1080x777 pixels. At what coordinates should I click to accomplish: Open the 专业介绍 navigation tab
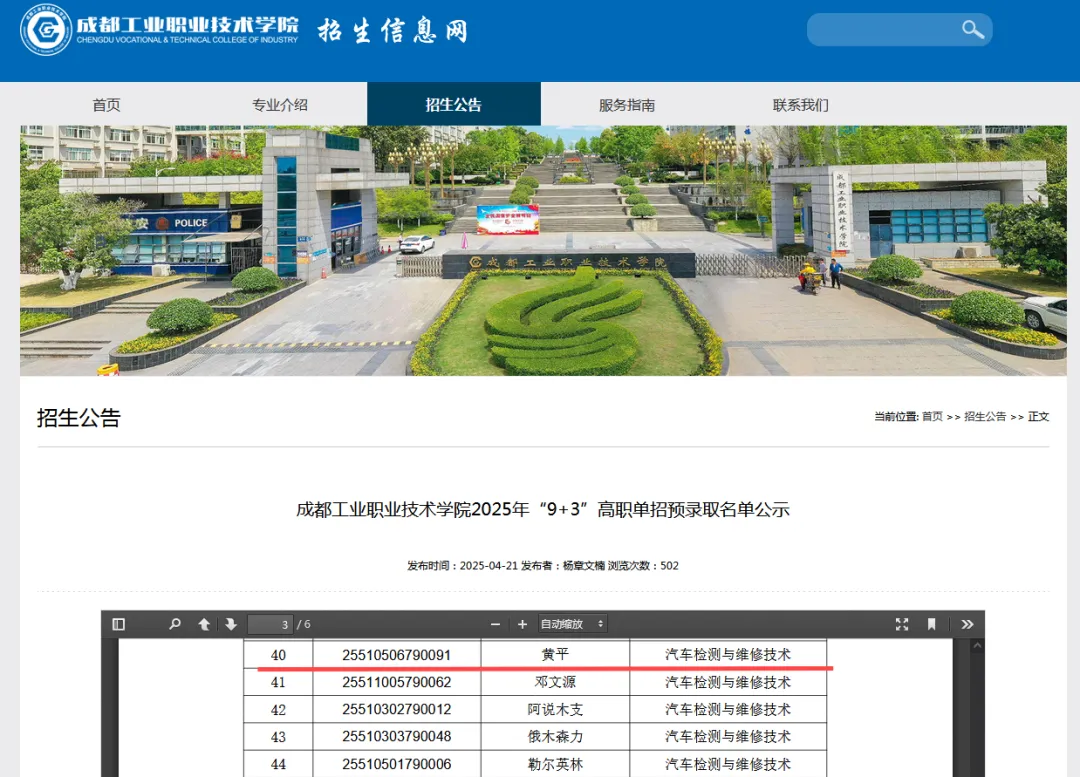coord(280,105)
